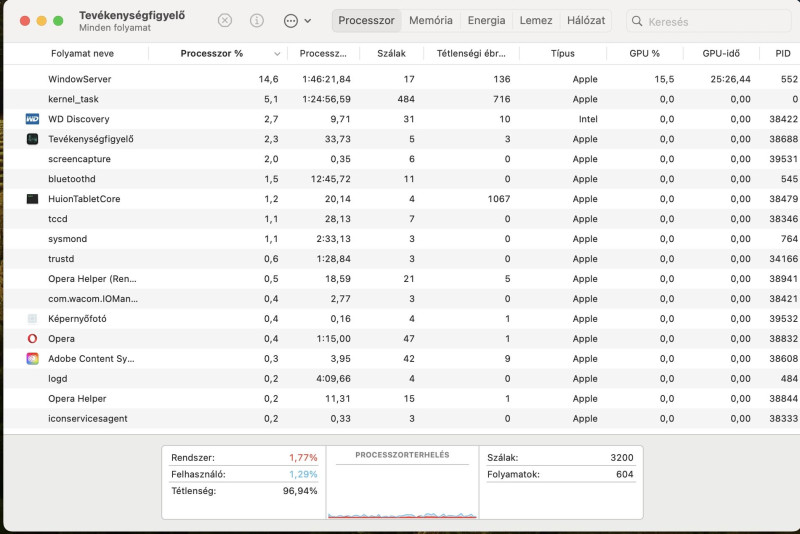Sort by GPU % column header
This screenshot has height=534, width=800.
[x=644, y=54]
